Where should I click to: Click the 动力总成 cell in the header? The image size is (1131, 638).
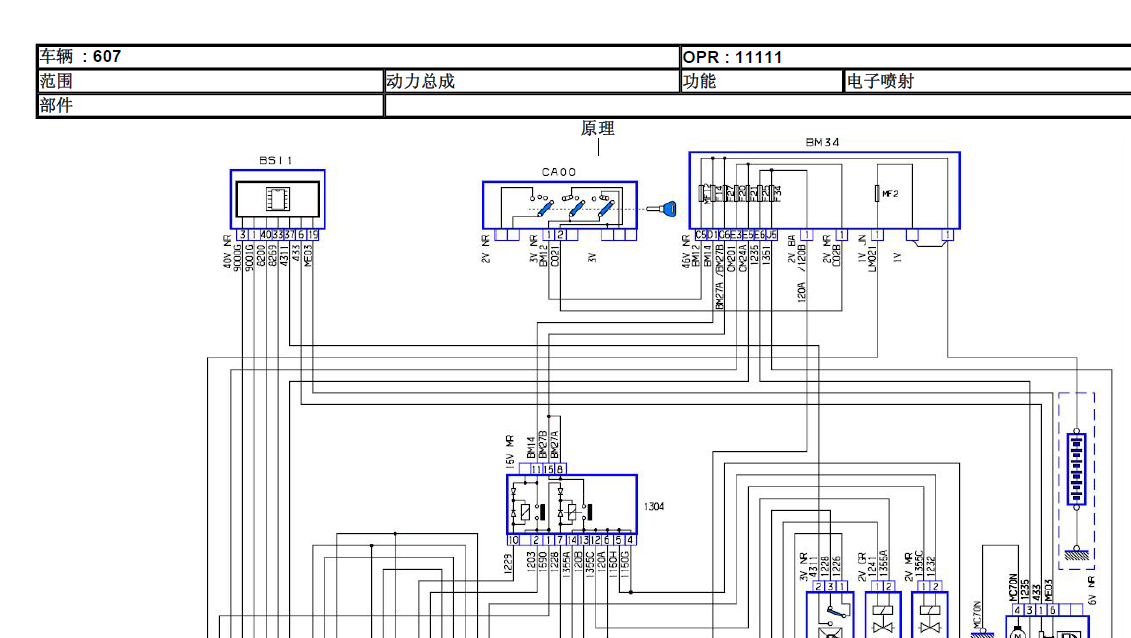pos(532,81)
